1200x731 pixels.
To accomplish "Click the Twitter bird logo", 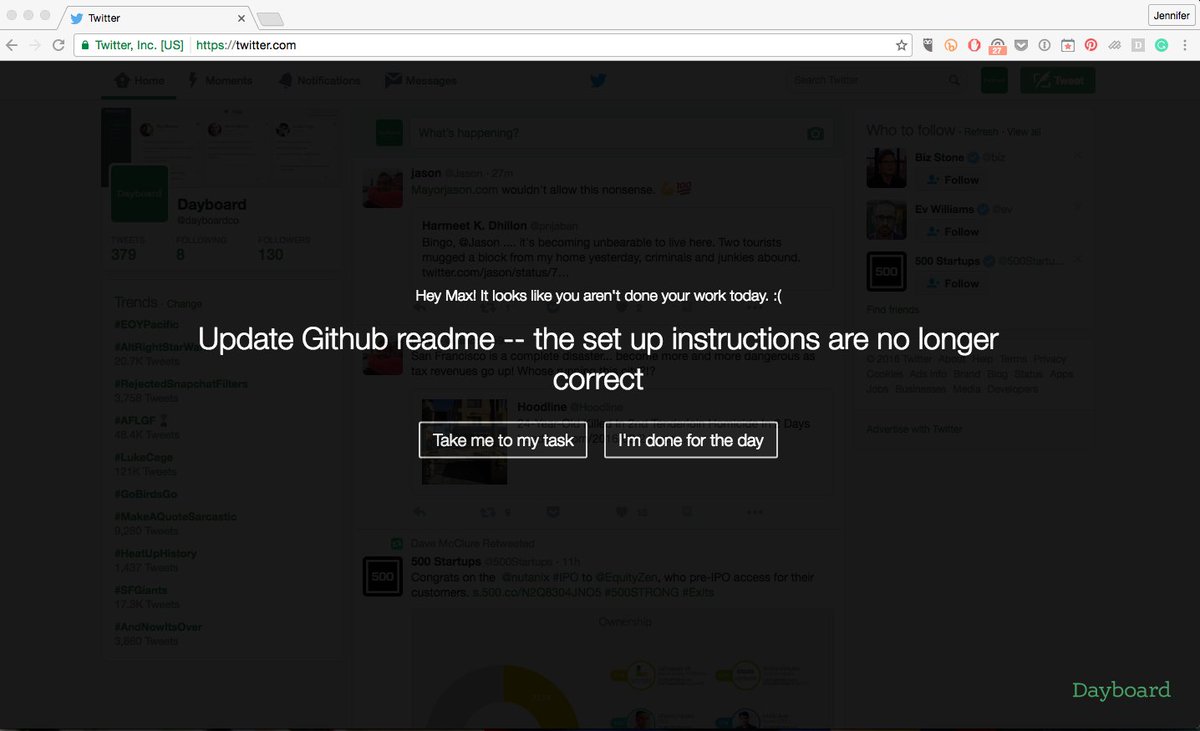I will [598, 81].
